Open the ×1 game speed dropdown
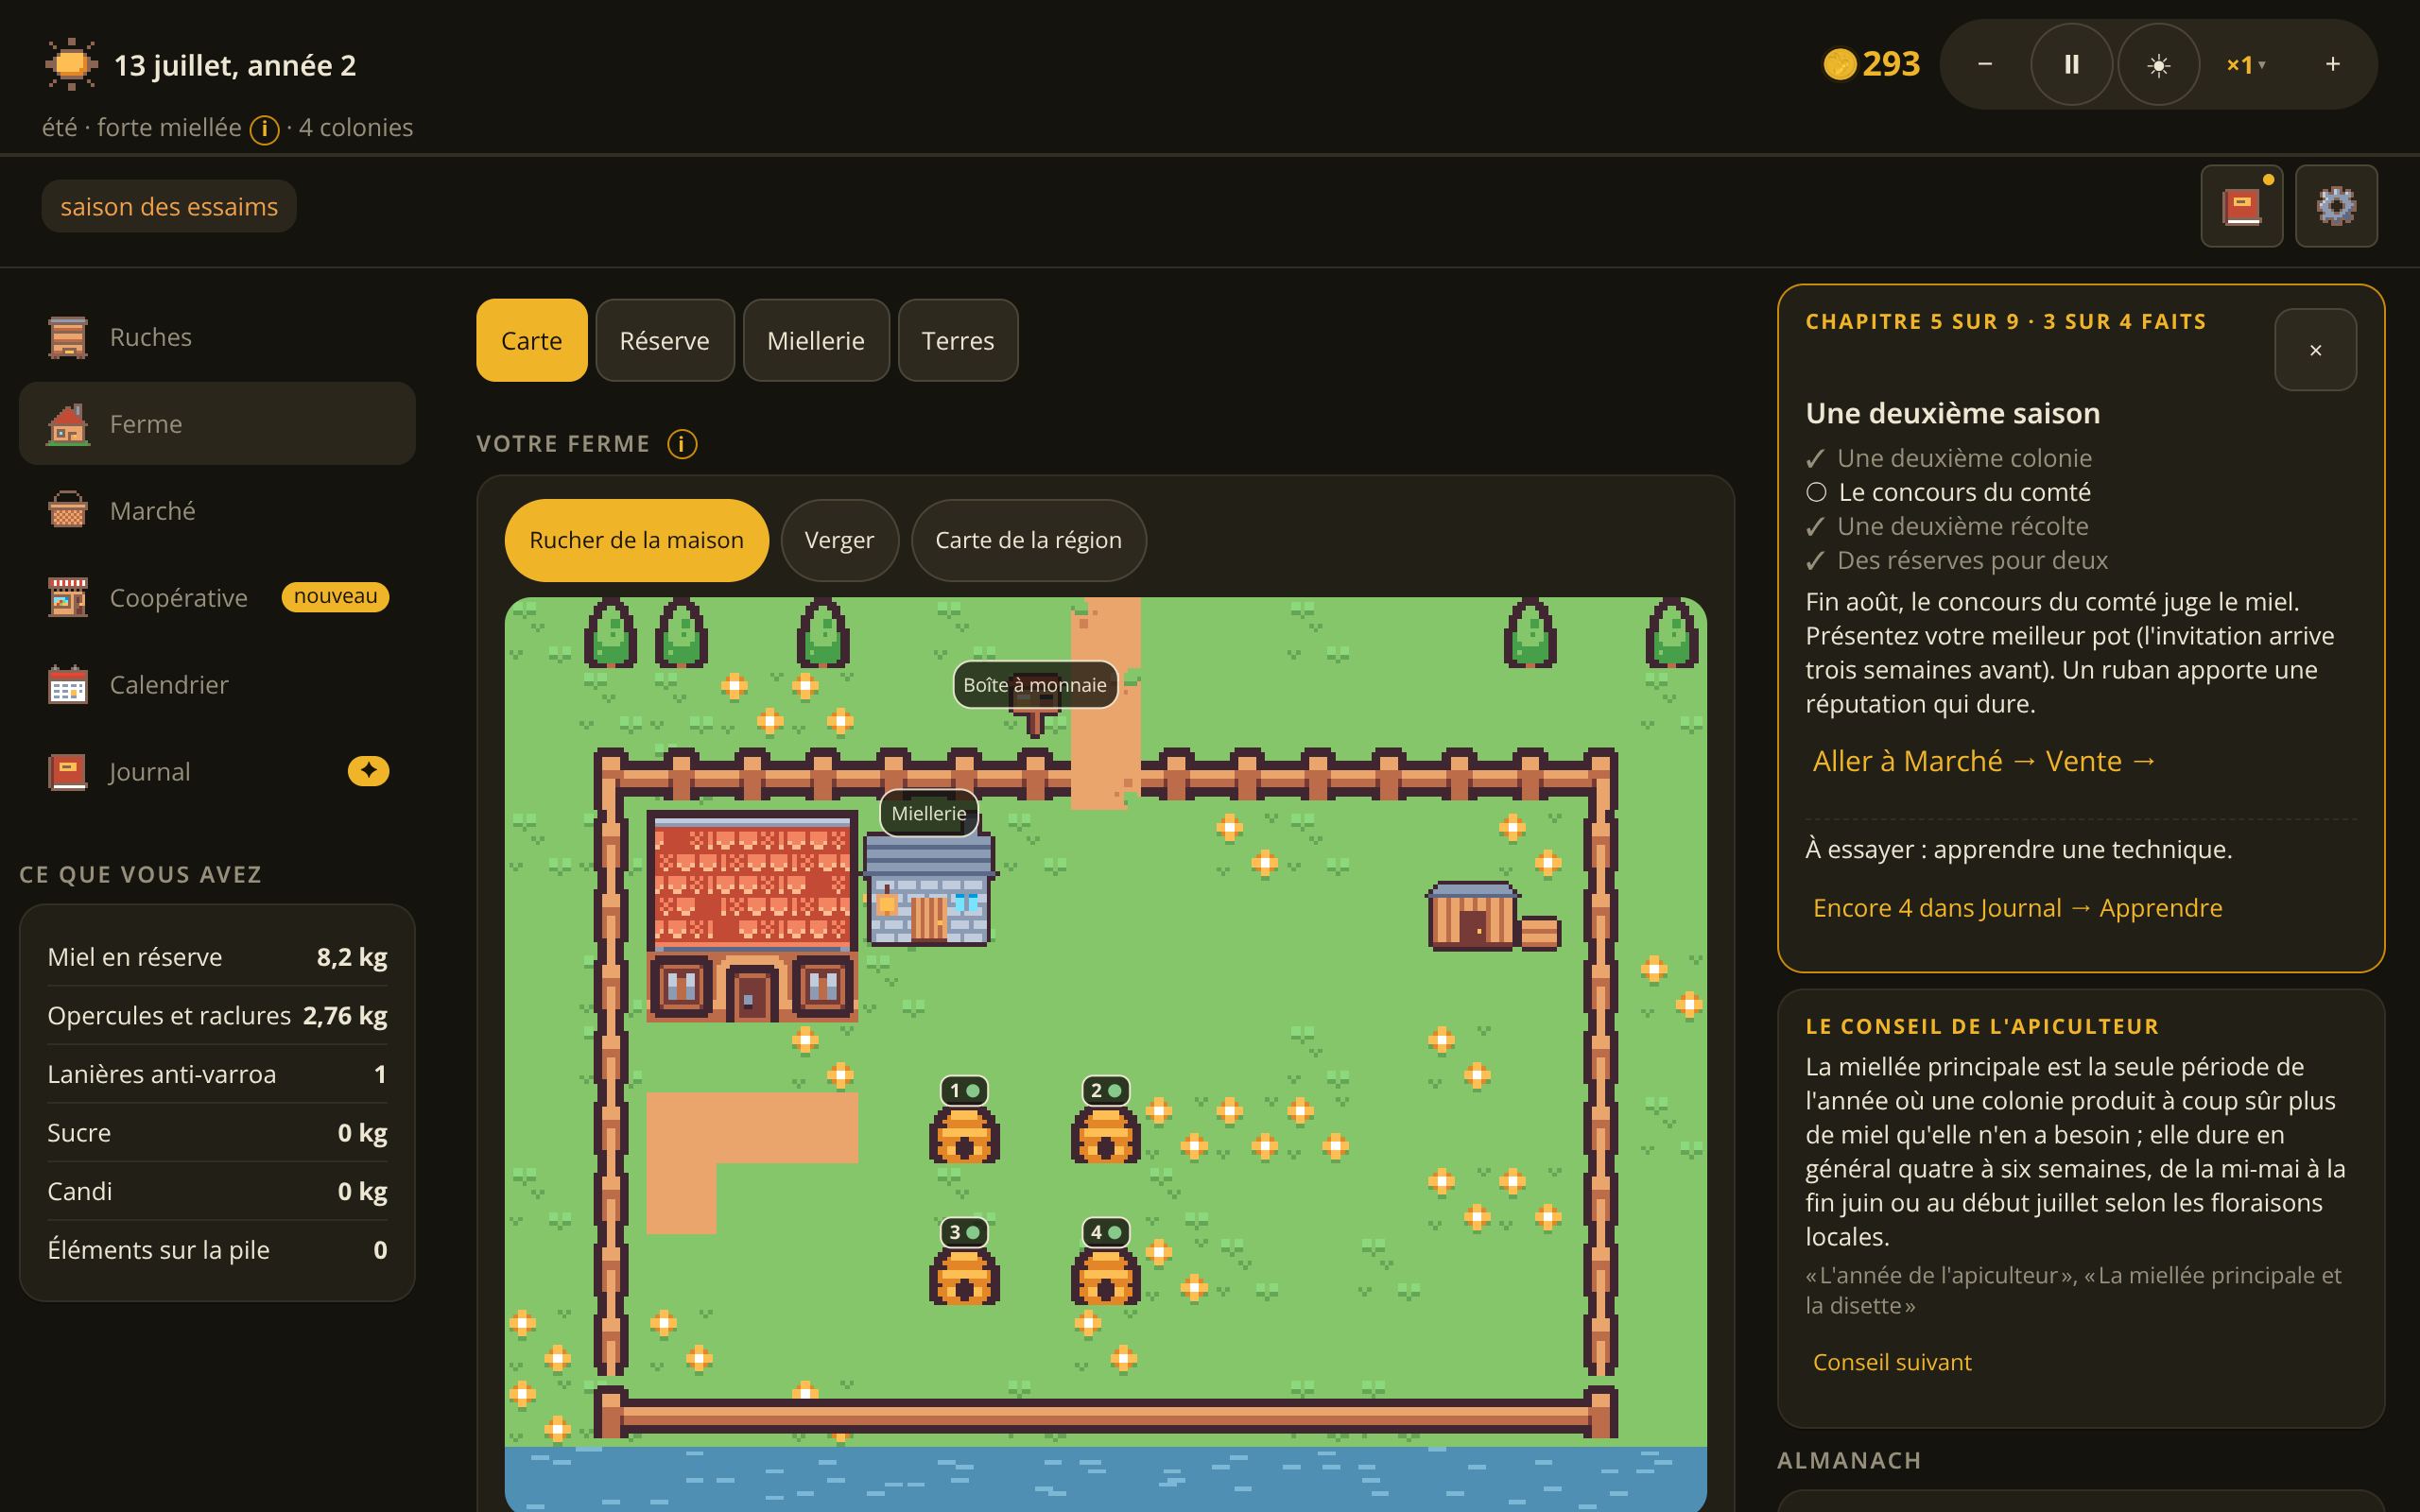 (x=2245, y=65)
